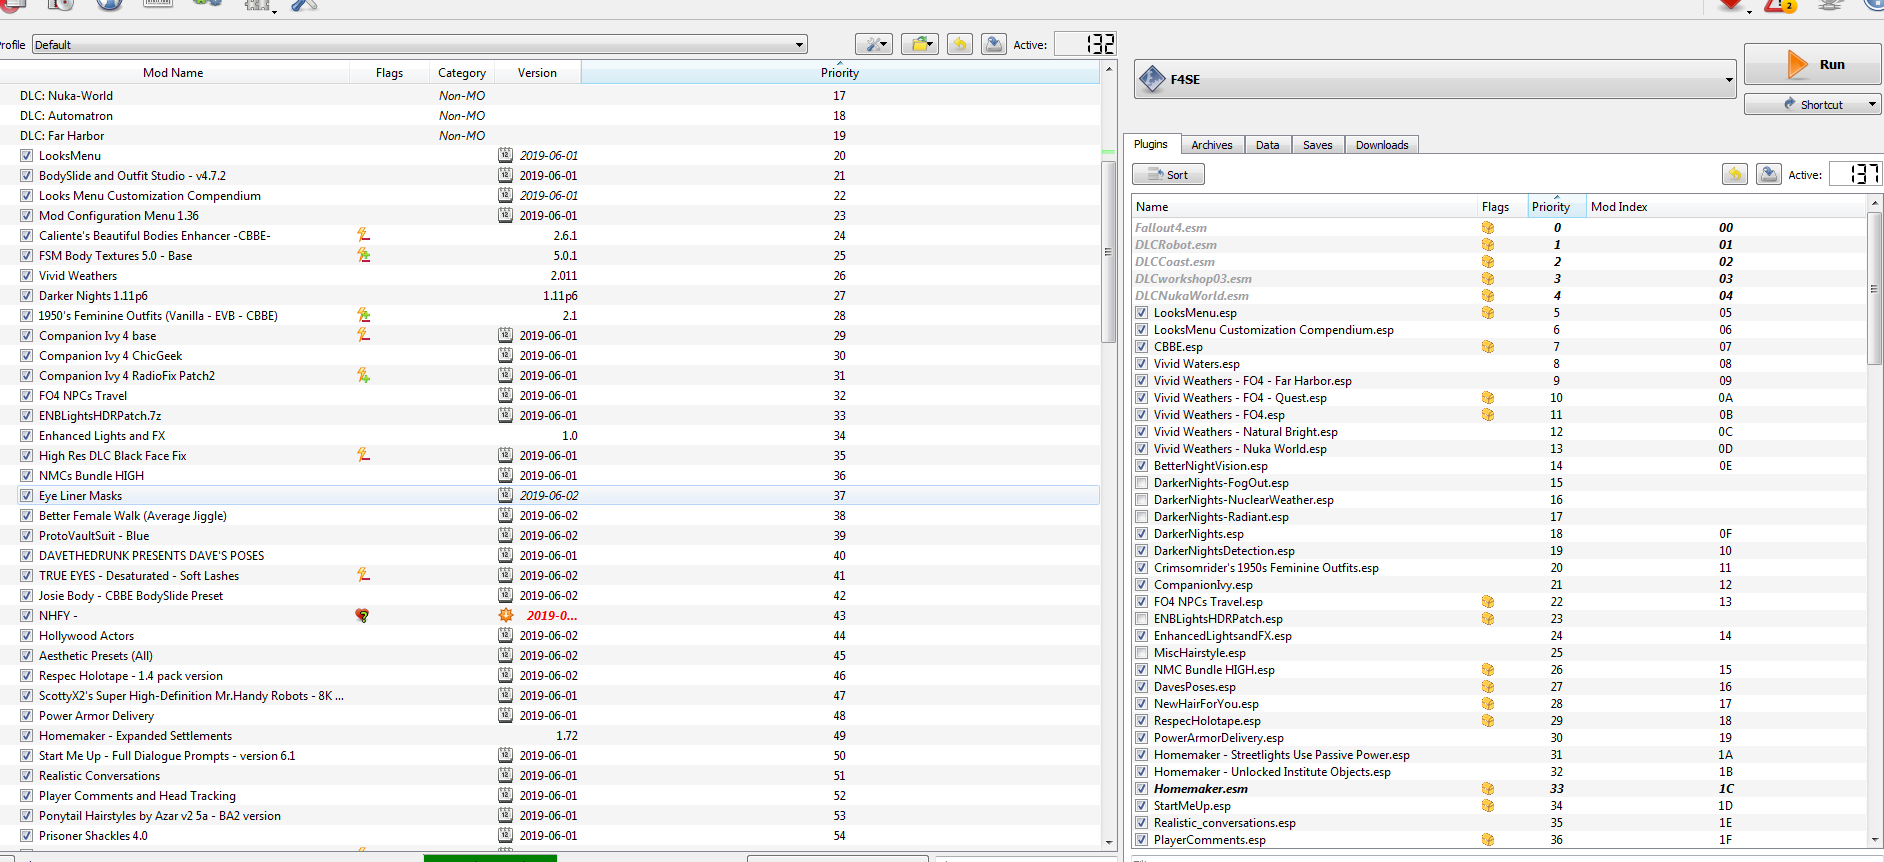Sort mods by the Category column header
The width and height of the screenshot is (1884, 862).
pos(462,73)
